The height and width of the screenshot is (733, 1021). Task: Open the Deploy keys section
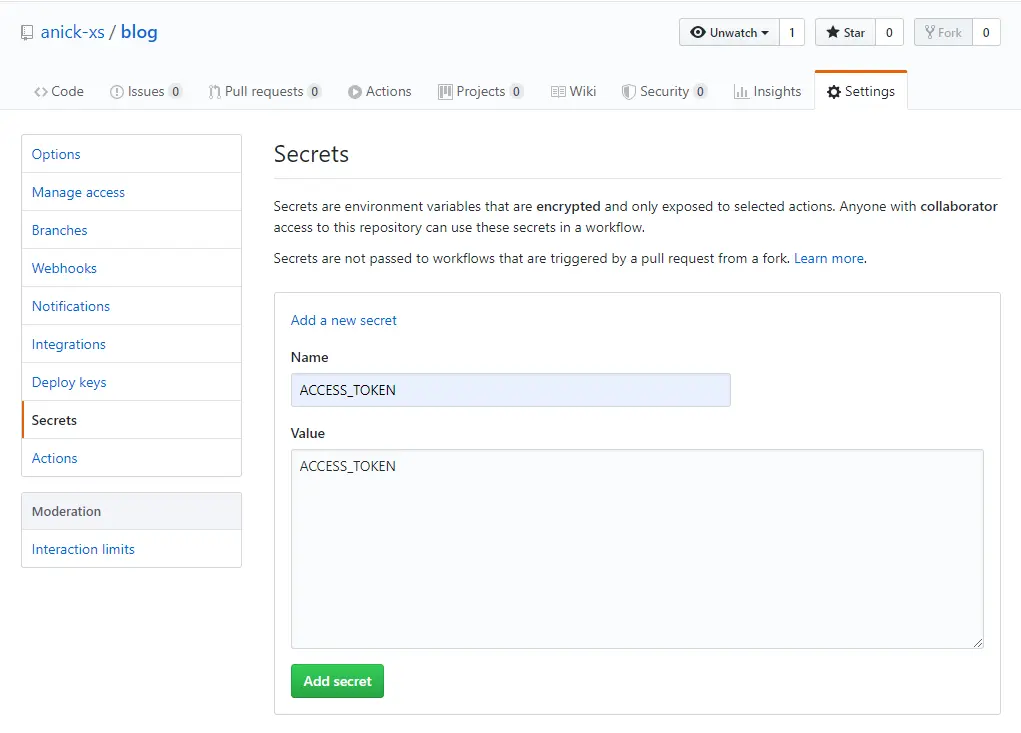tap(69, 382)
